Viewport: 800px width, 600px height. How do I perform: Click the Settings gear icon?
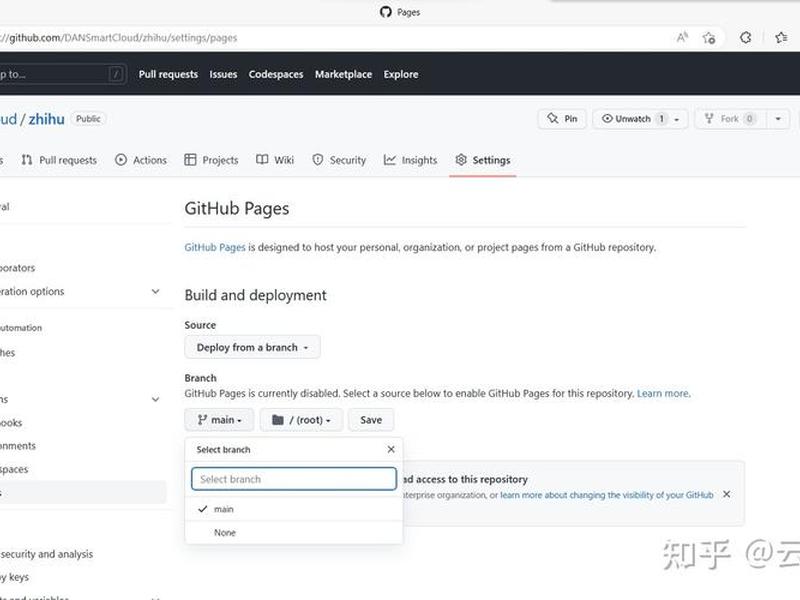coord(461,160)
